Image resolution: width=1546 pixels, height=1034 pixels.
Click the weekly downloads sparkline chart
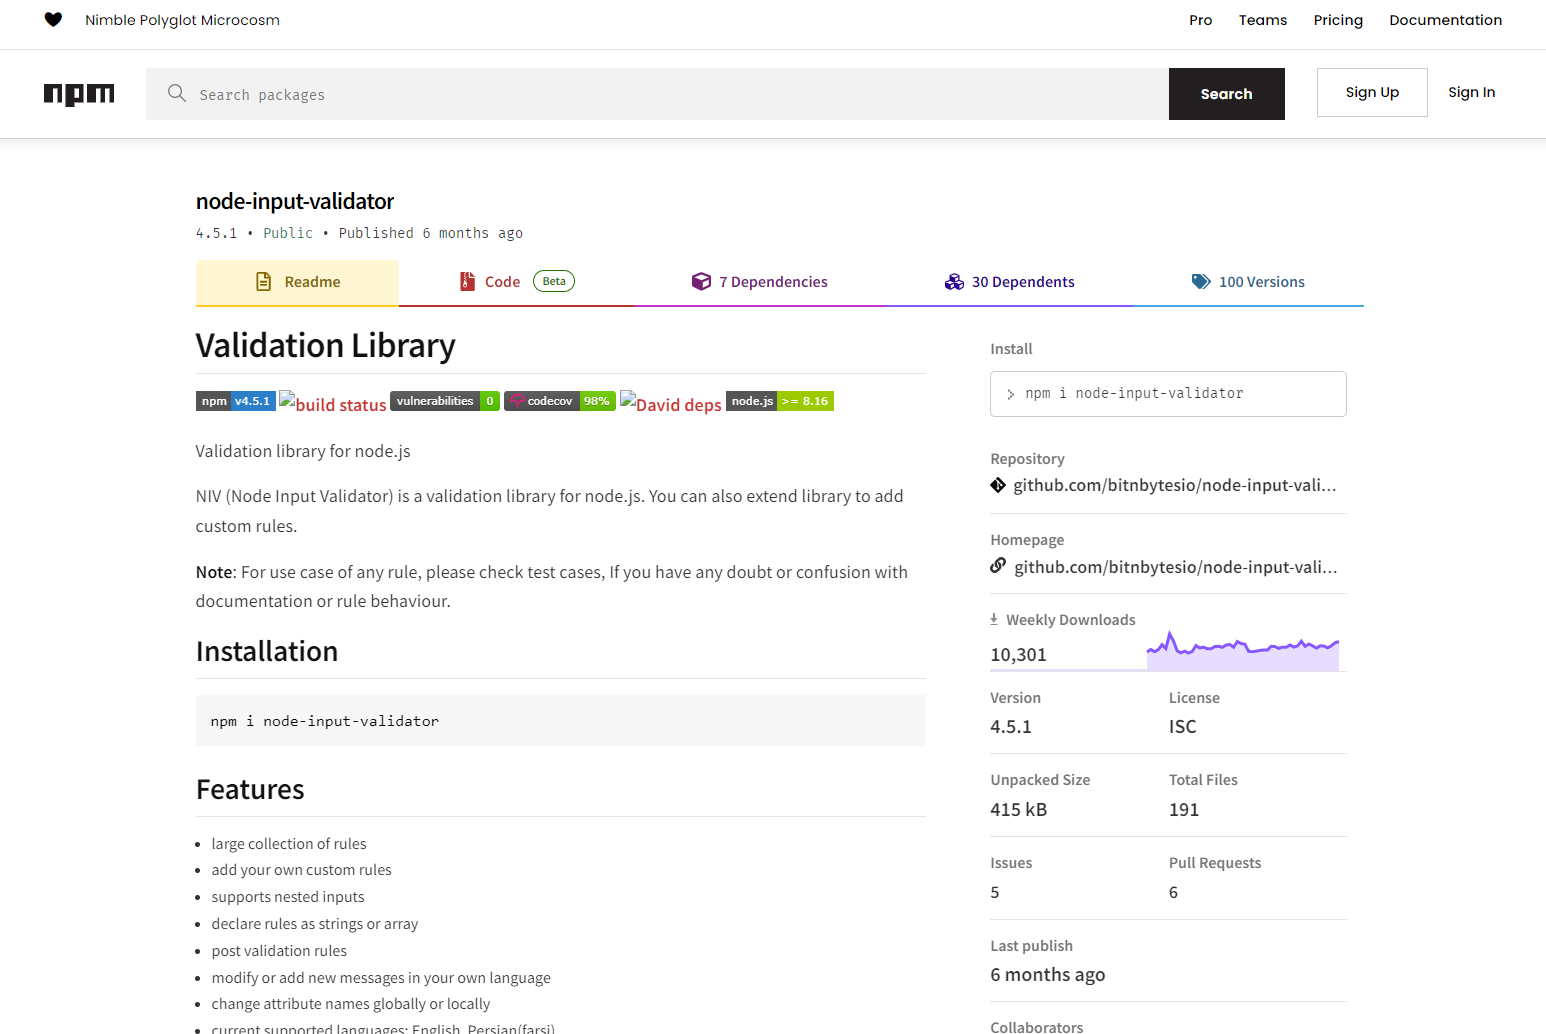coord(1243,651)
